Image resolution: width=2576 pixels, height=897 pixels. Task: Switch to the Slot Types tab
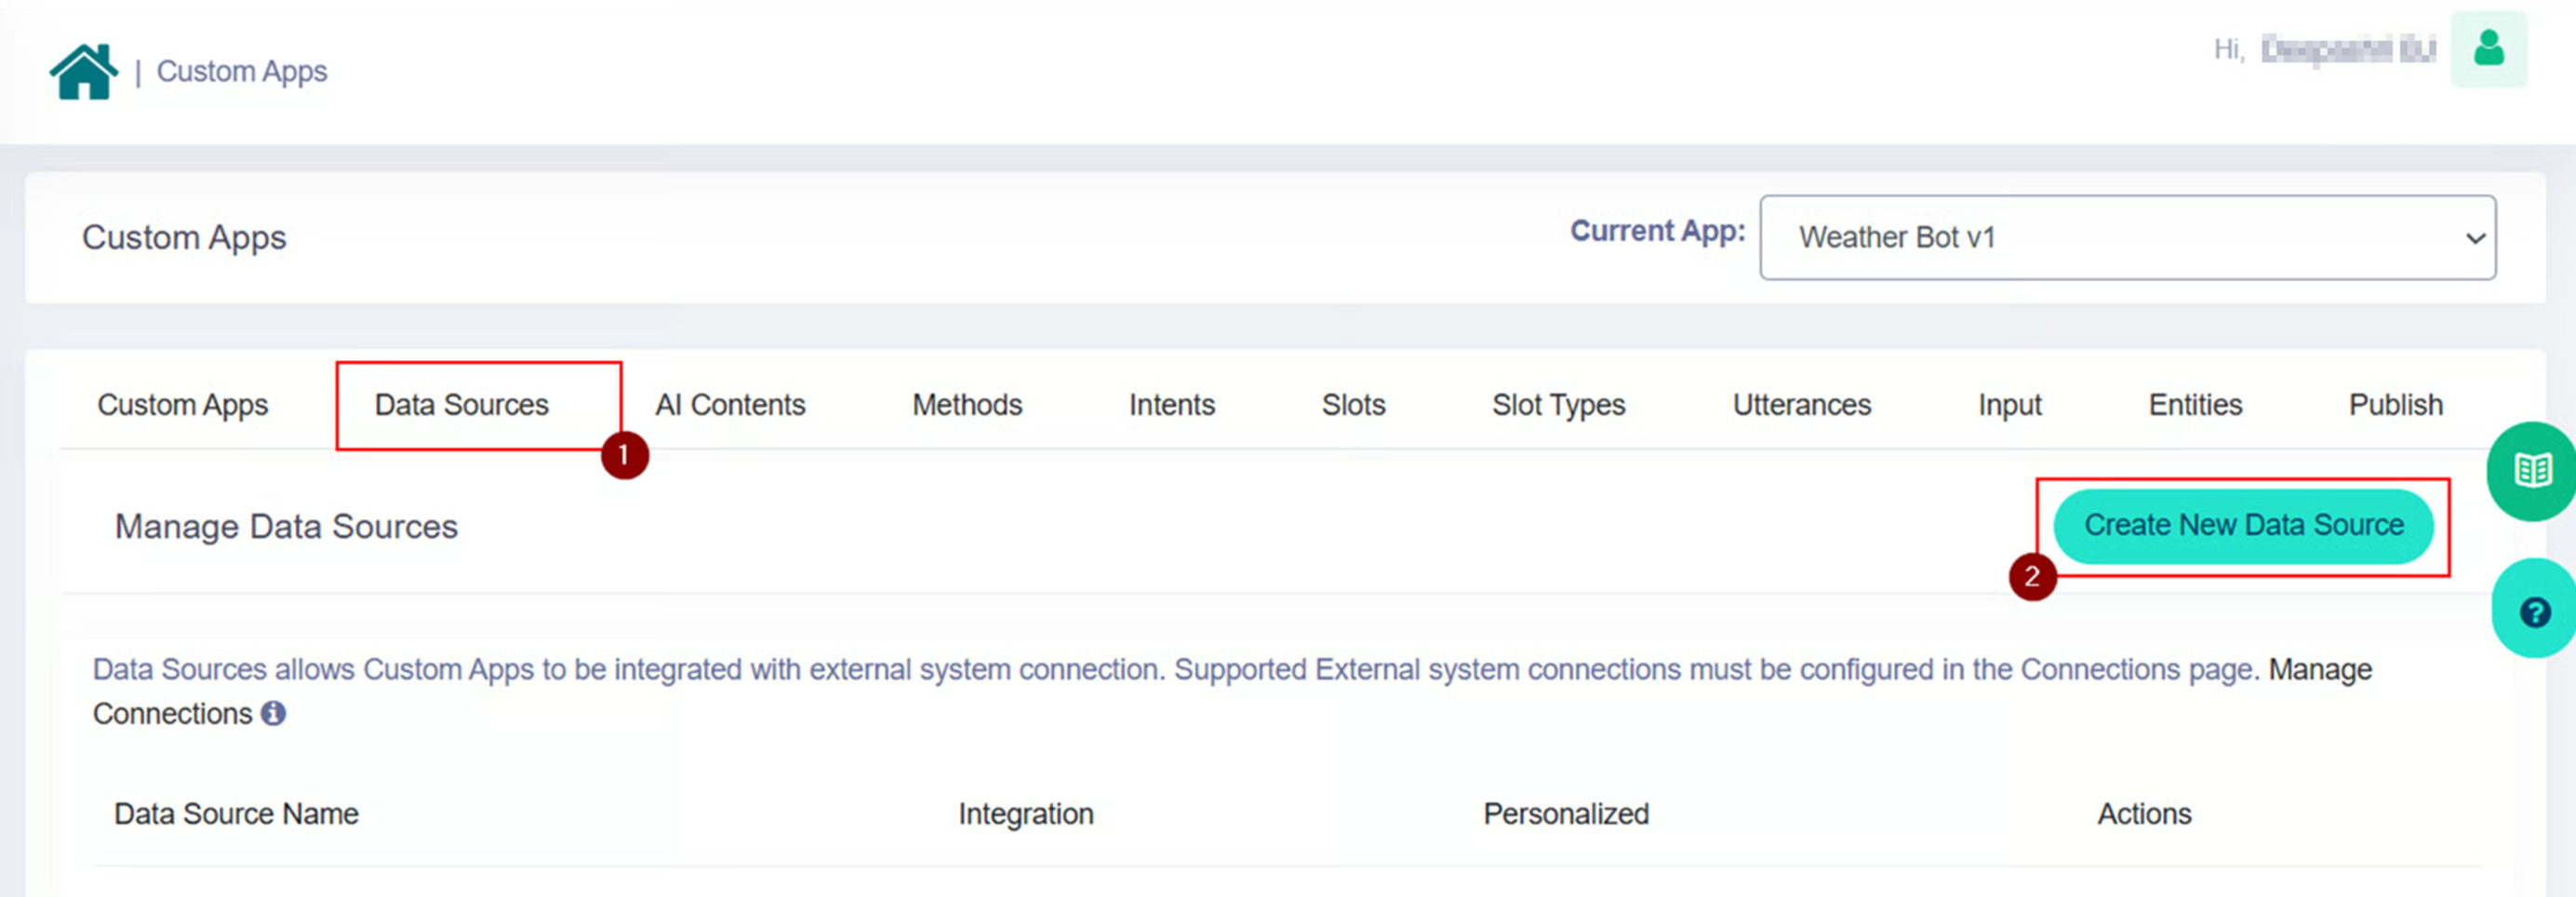1558,405
